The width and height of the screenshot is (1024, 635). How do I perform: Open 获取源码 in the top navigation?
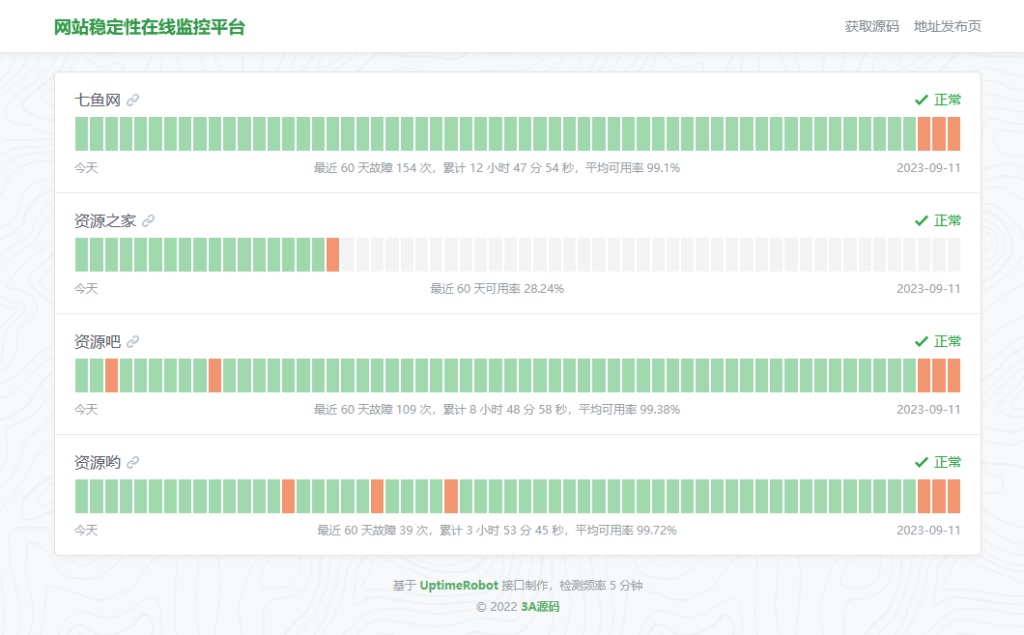(871, 26)
